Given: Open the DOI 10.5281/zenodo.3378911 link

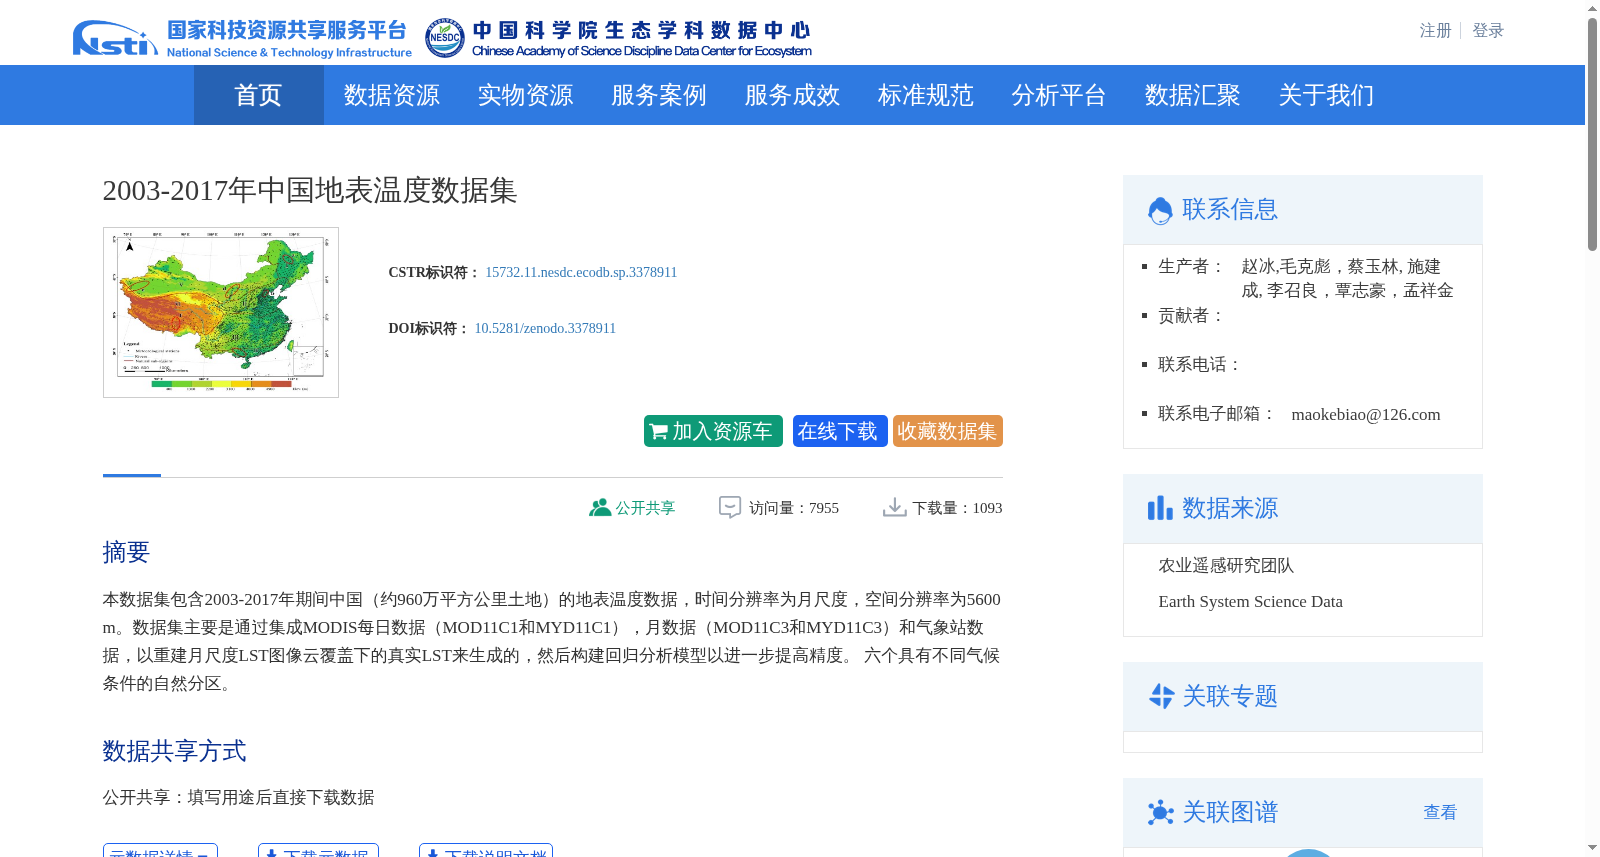Looking at the screenshot, I should pos(545,328).
